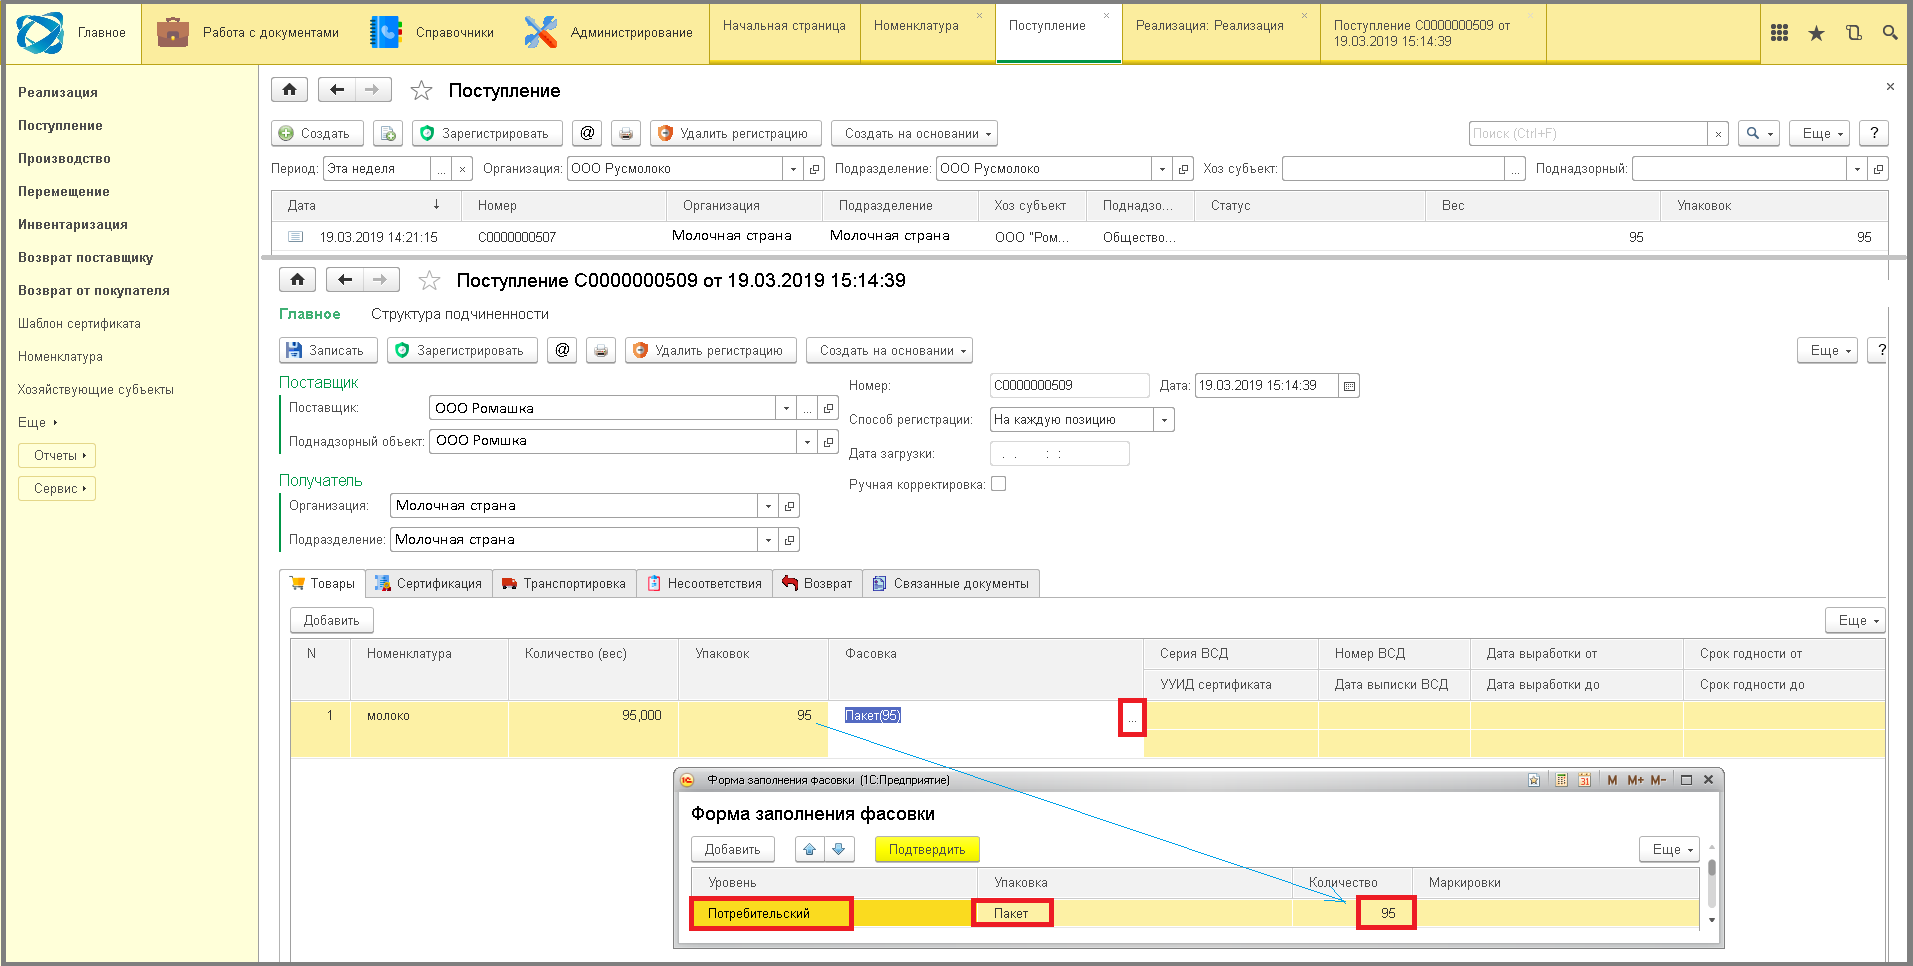The width and height of the screenshot is (1913, 966).
Task: Switch to the Сертификация tab
Action: point(429,584)
